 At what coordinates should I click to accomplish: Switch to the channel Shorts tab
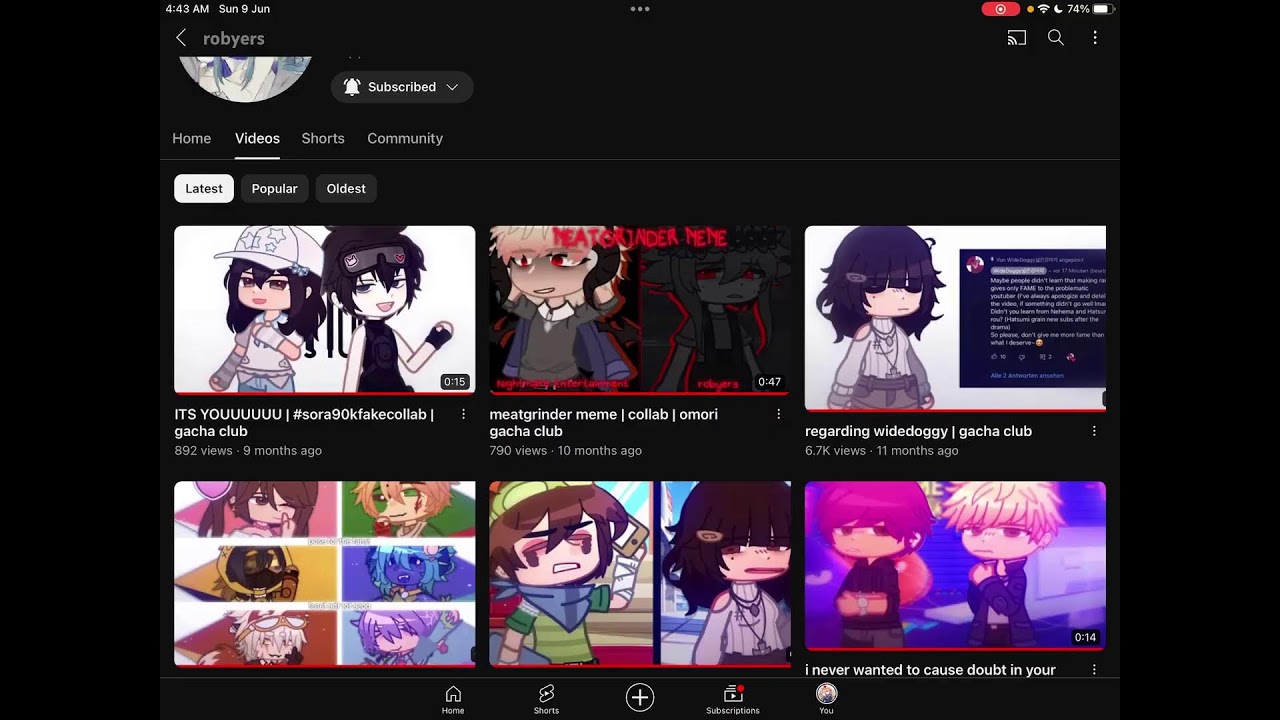(x=323, y=139)
